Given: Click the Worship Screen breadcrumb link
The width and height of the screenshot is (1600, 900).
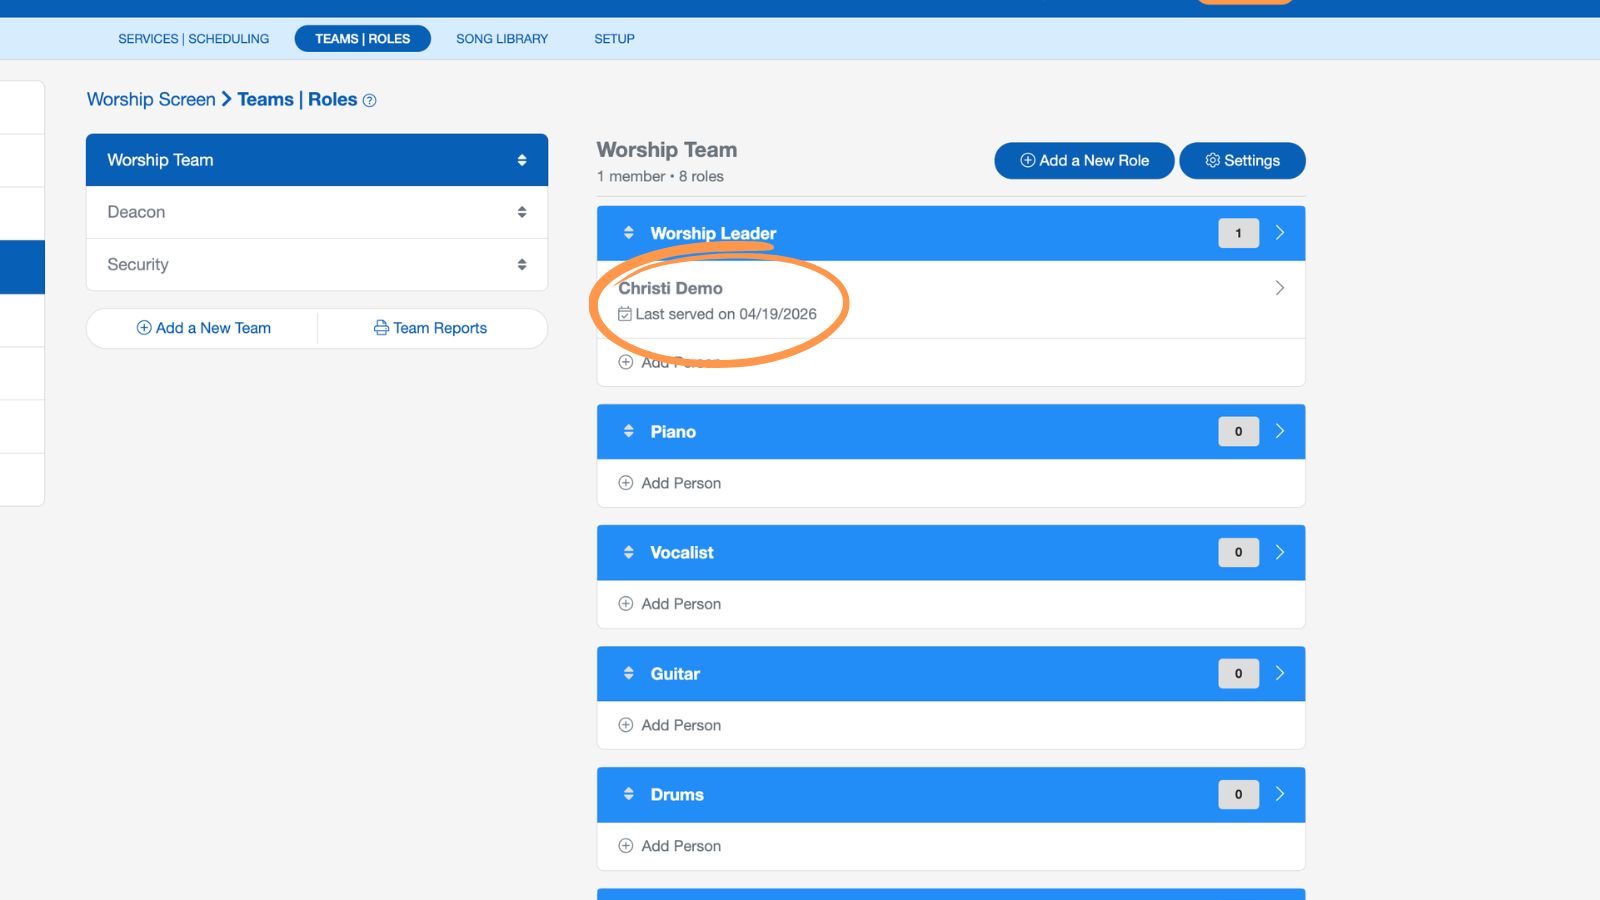Looking at the screenshot, I should [150, 99].
